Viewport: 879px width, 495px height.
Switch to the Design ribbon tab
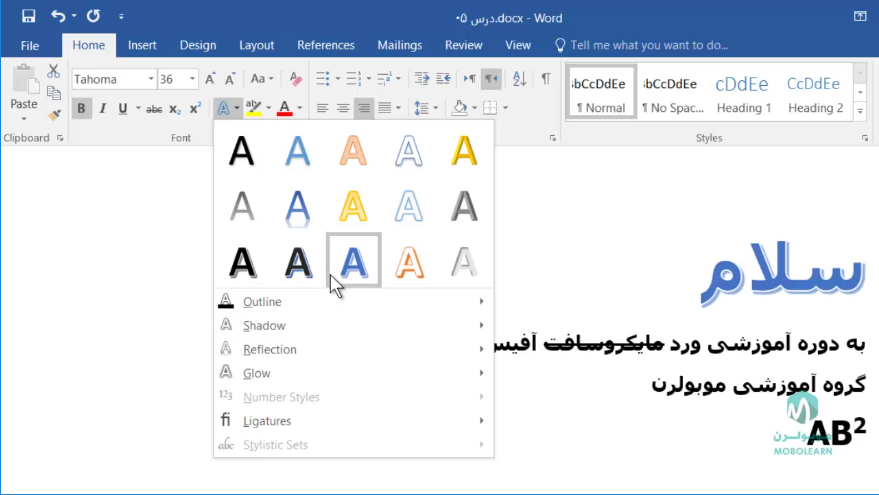tap(198, 45)
